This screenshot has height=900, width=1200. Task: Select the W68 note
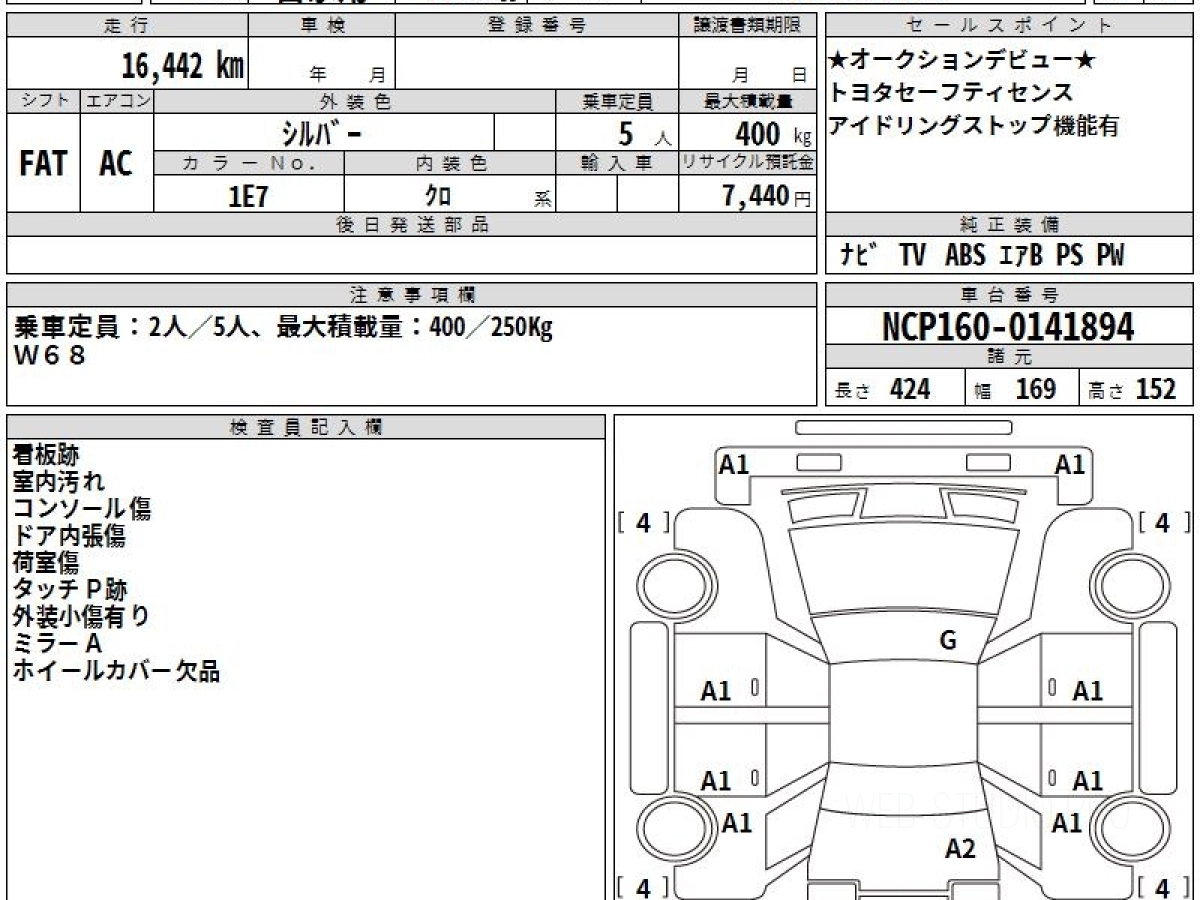point(49,354)
